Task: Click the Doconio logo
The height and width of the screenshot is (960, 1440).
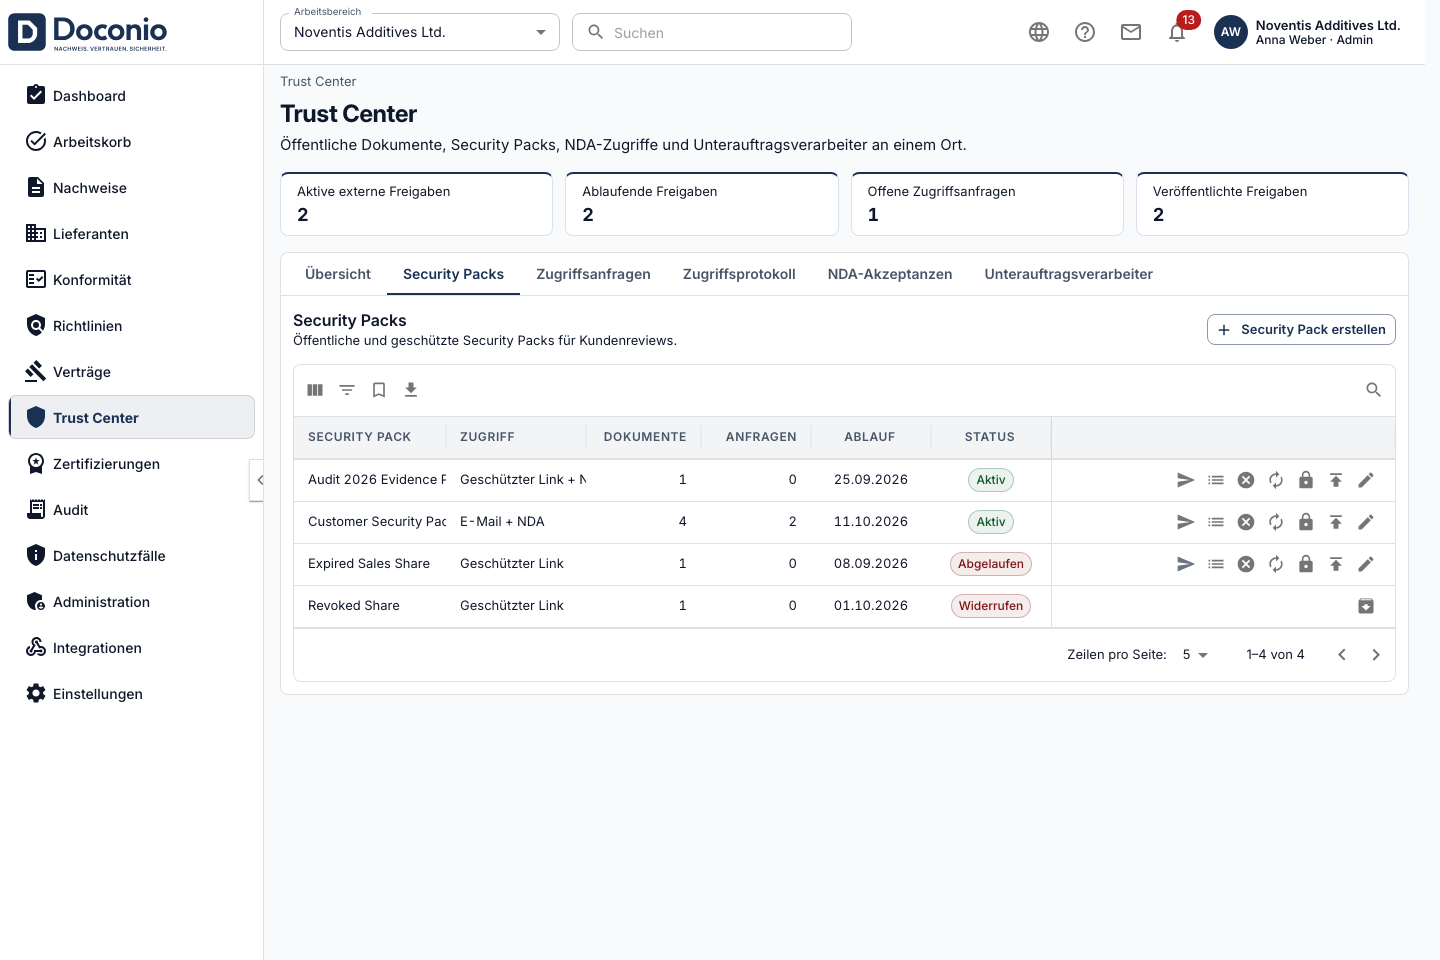Action: coord(88,32)
